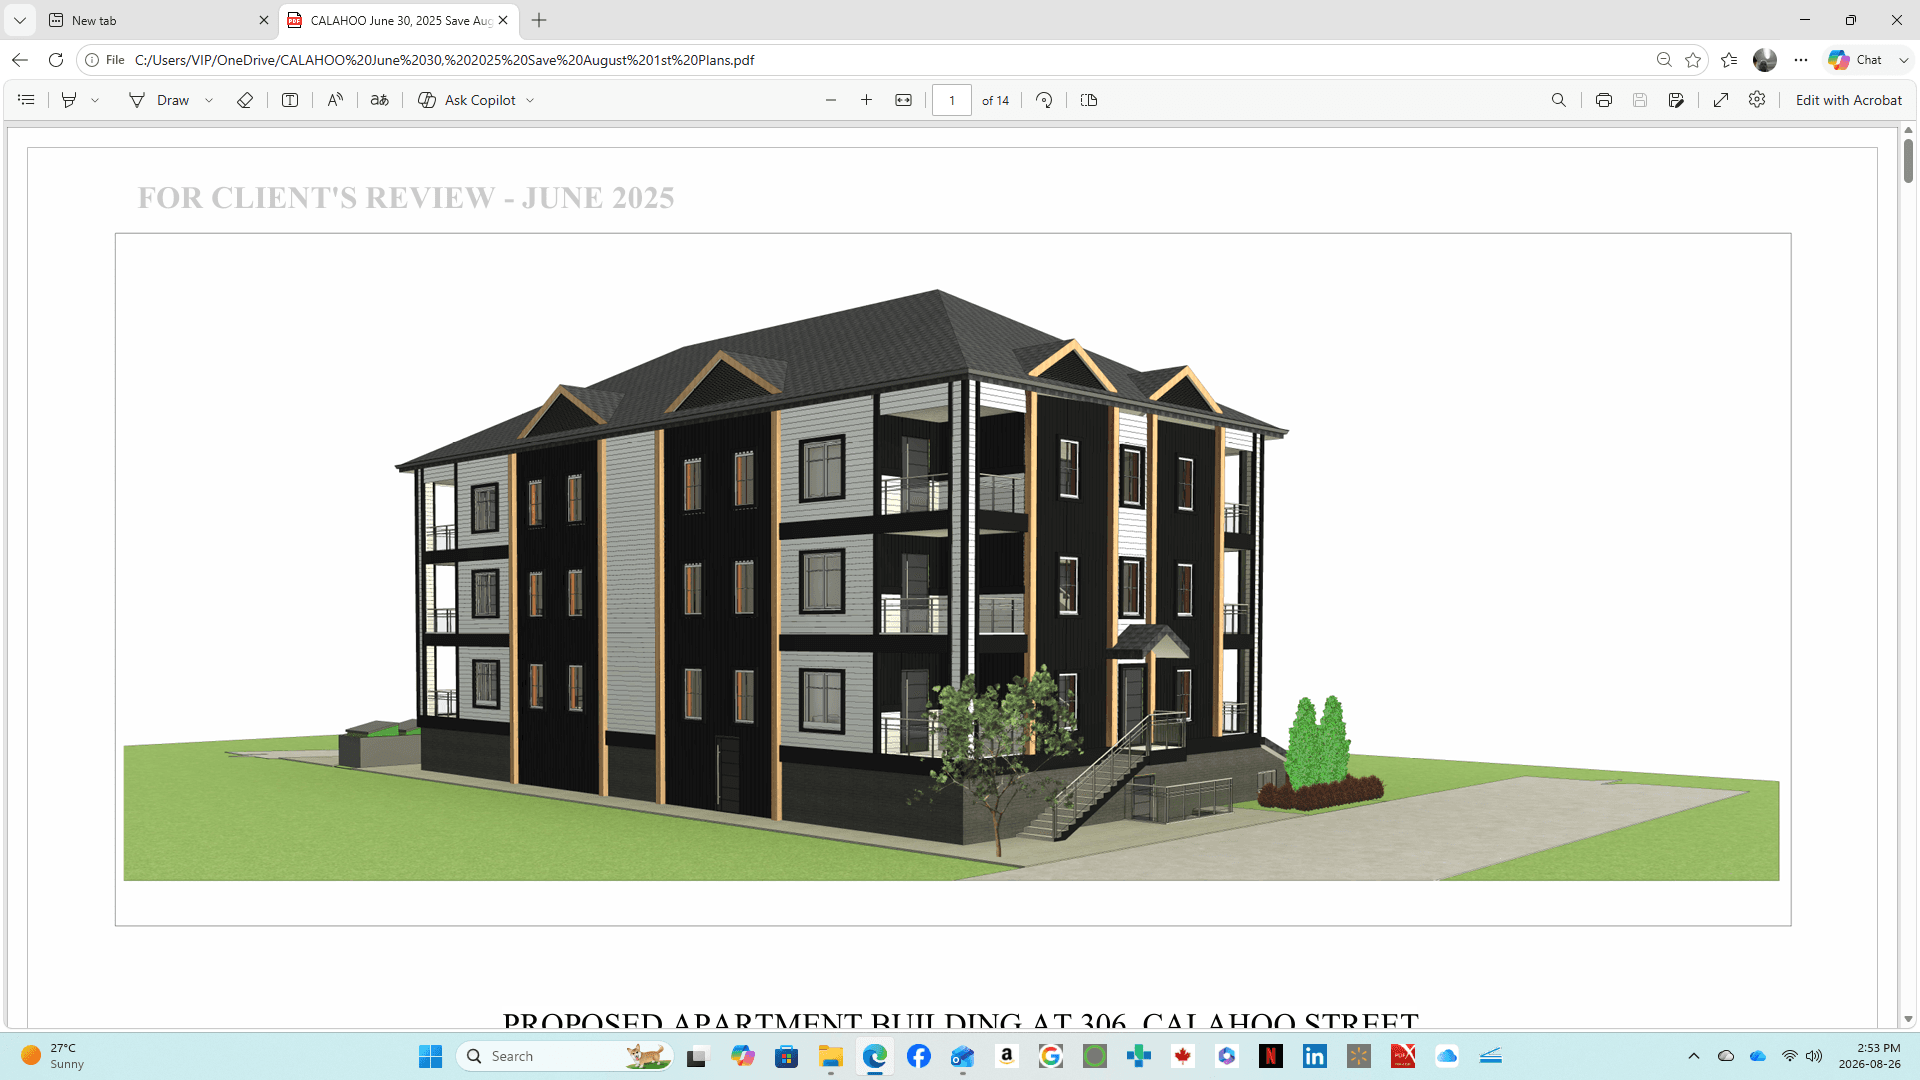Image resolution: width=1920 pixels, height=1080 pixels.
Task: Open Settings and more menu
Action: point(1801,60)
